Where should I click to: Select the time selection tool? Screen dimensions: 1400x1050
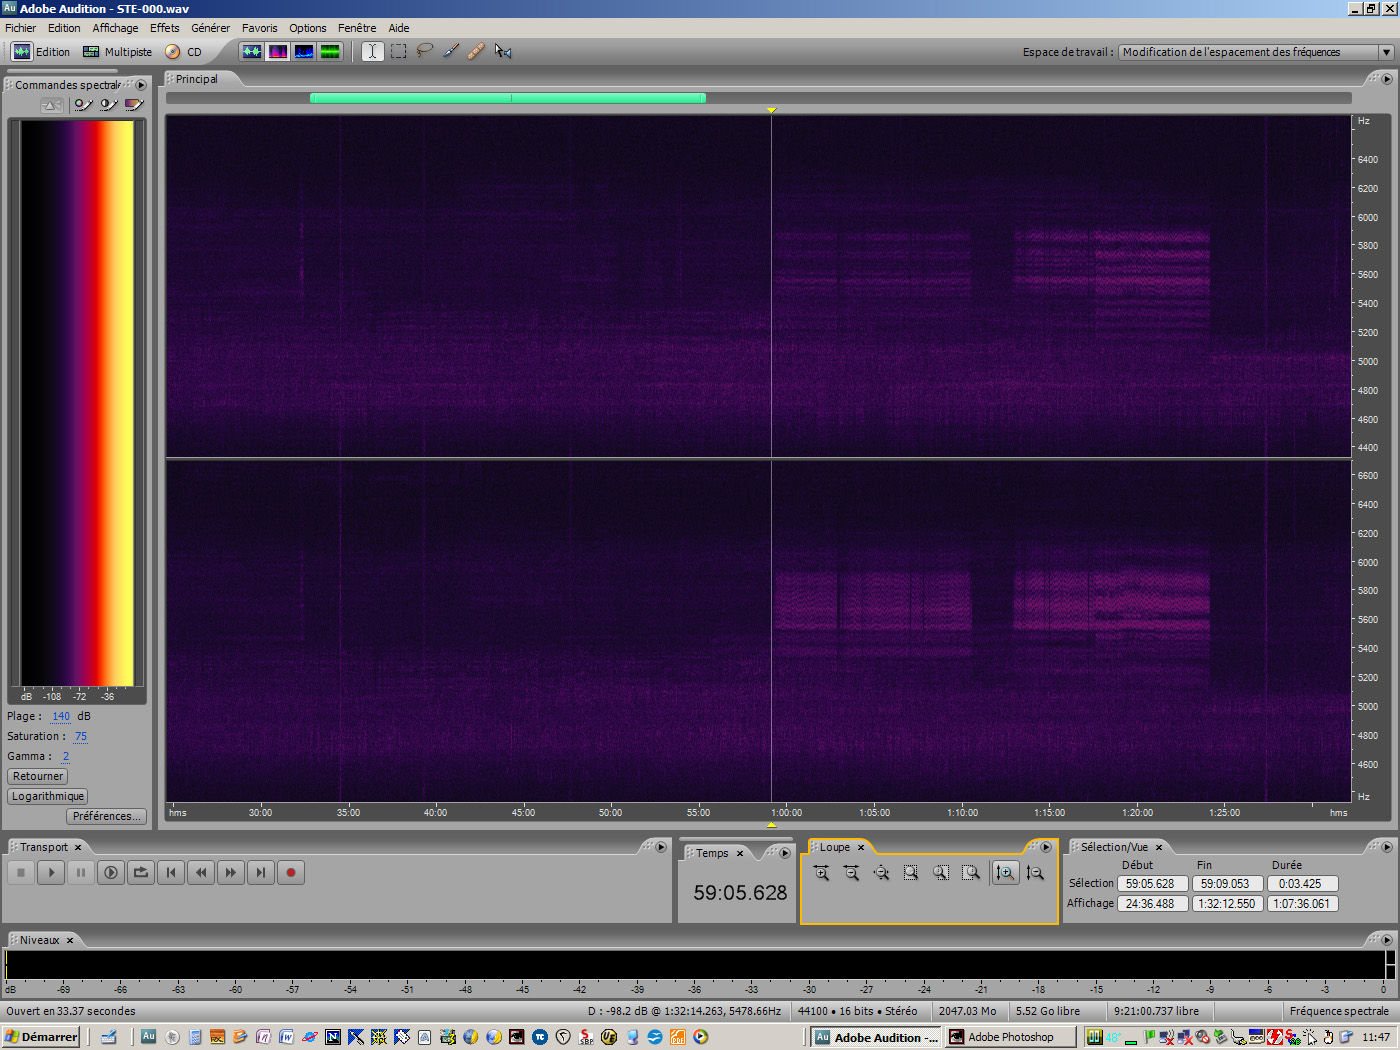pos(372,51)
